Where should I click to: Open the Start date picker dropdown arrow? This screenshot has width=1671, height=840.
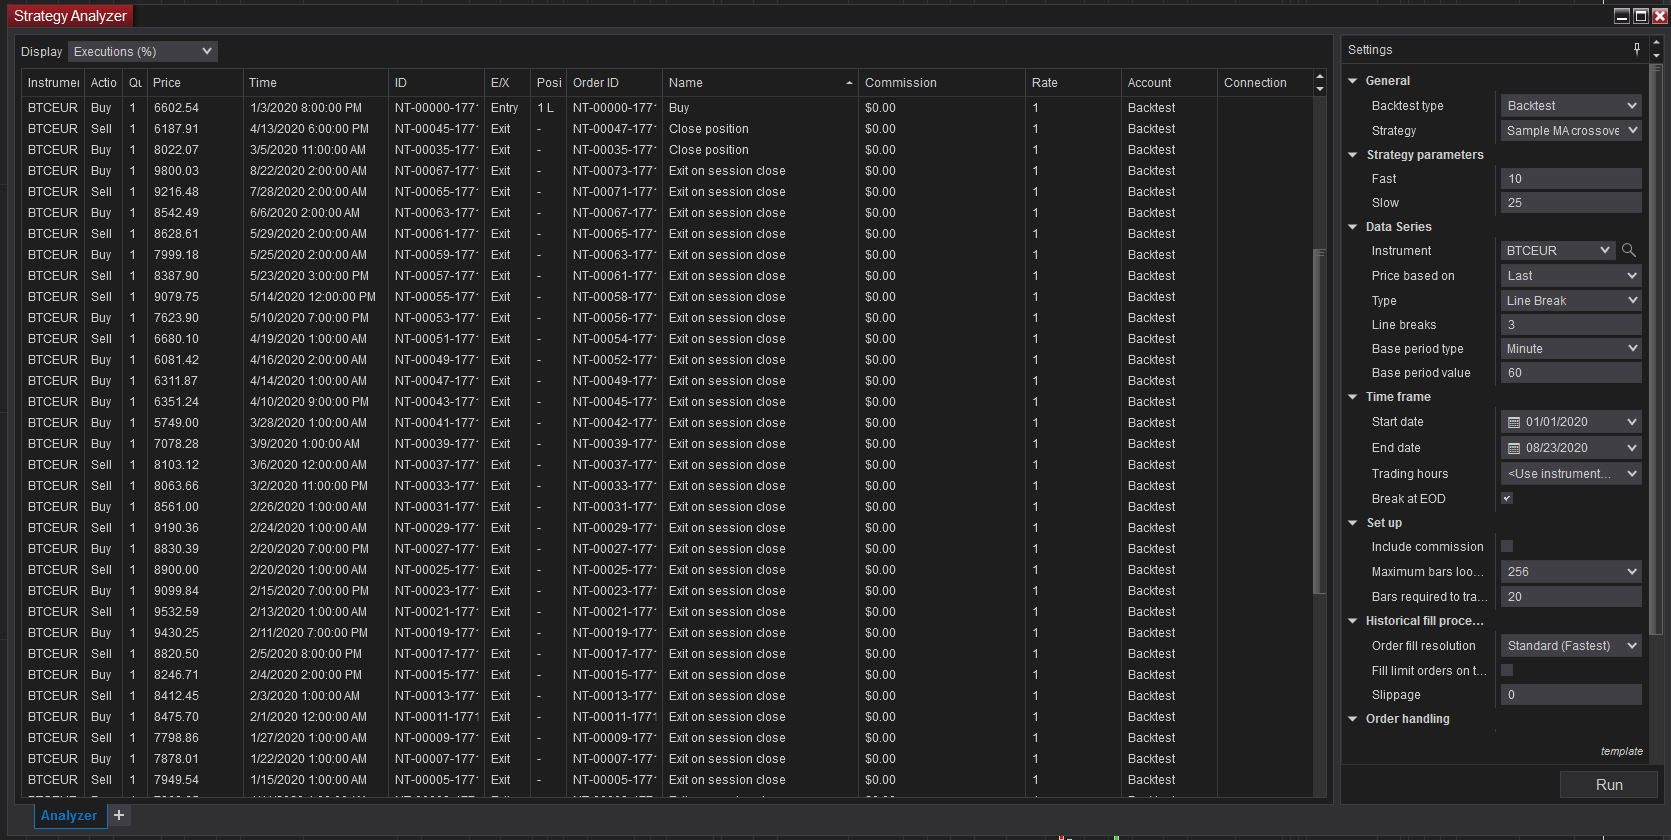pos(1632,422)
